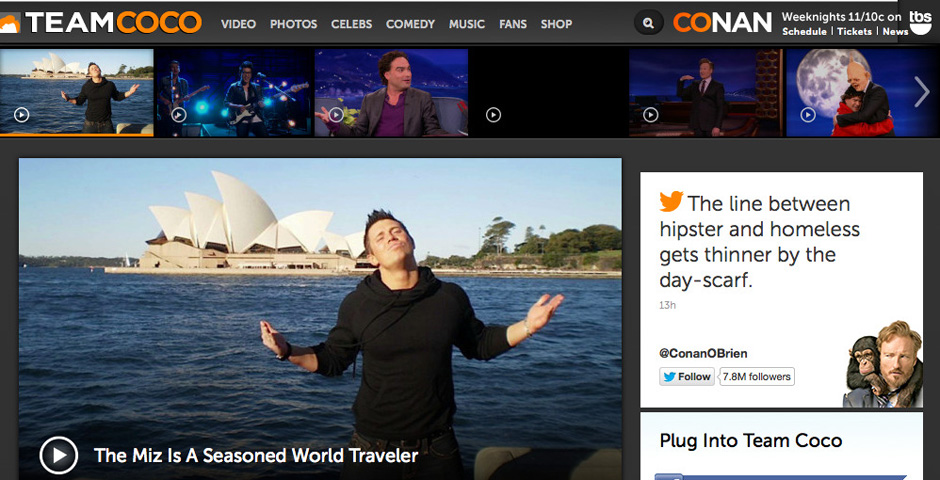The height and width of the screenshot is (480, 940).
Task: Open the PHOTOS menu
Action: (293, 25)
